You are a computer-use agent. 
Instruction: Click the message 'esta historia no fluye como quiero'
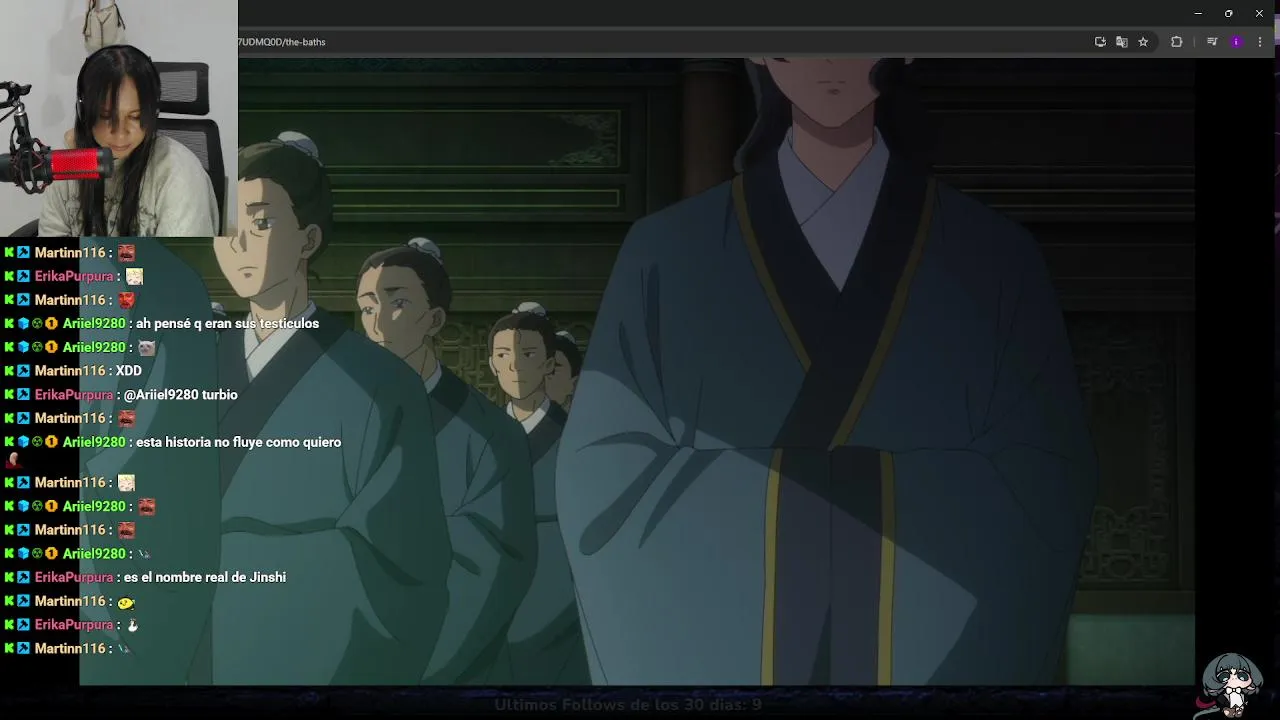pyautogui.click(x=238, y=442)
